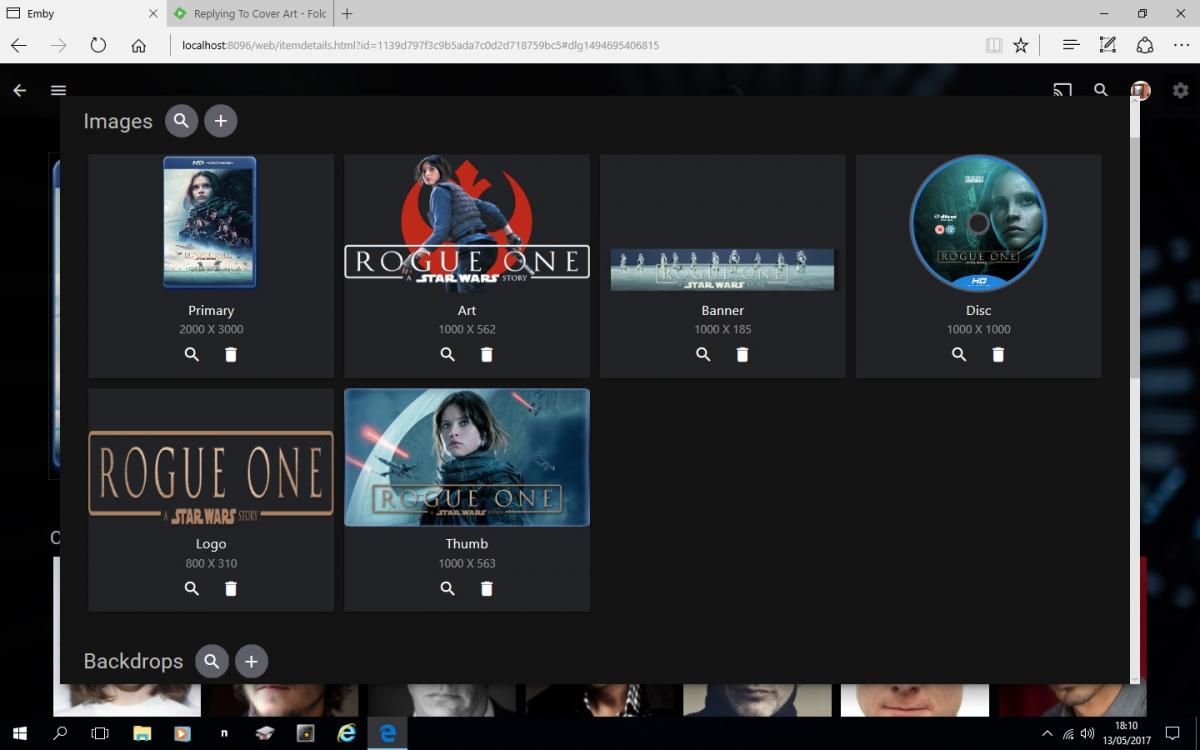Open Windows Start menu
Screen dimensions: 1200x750
19,733
